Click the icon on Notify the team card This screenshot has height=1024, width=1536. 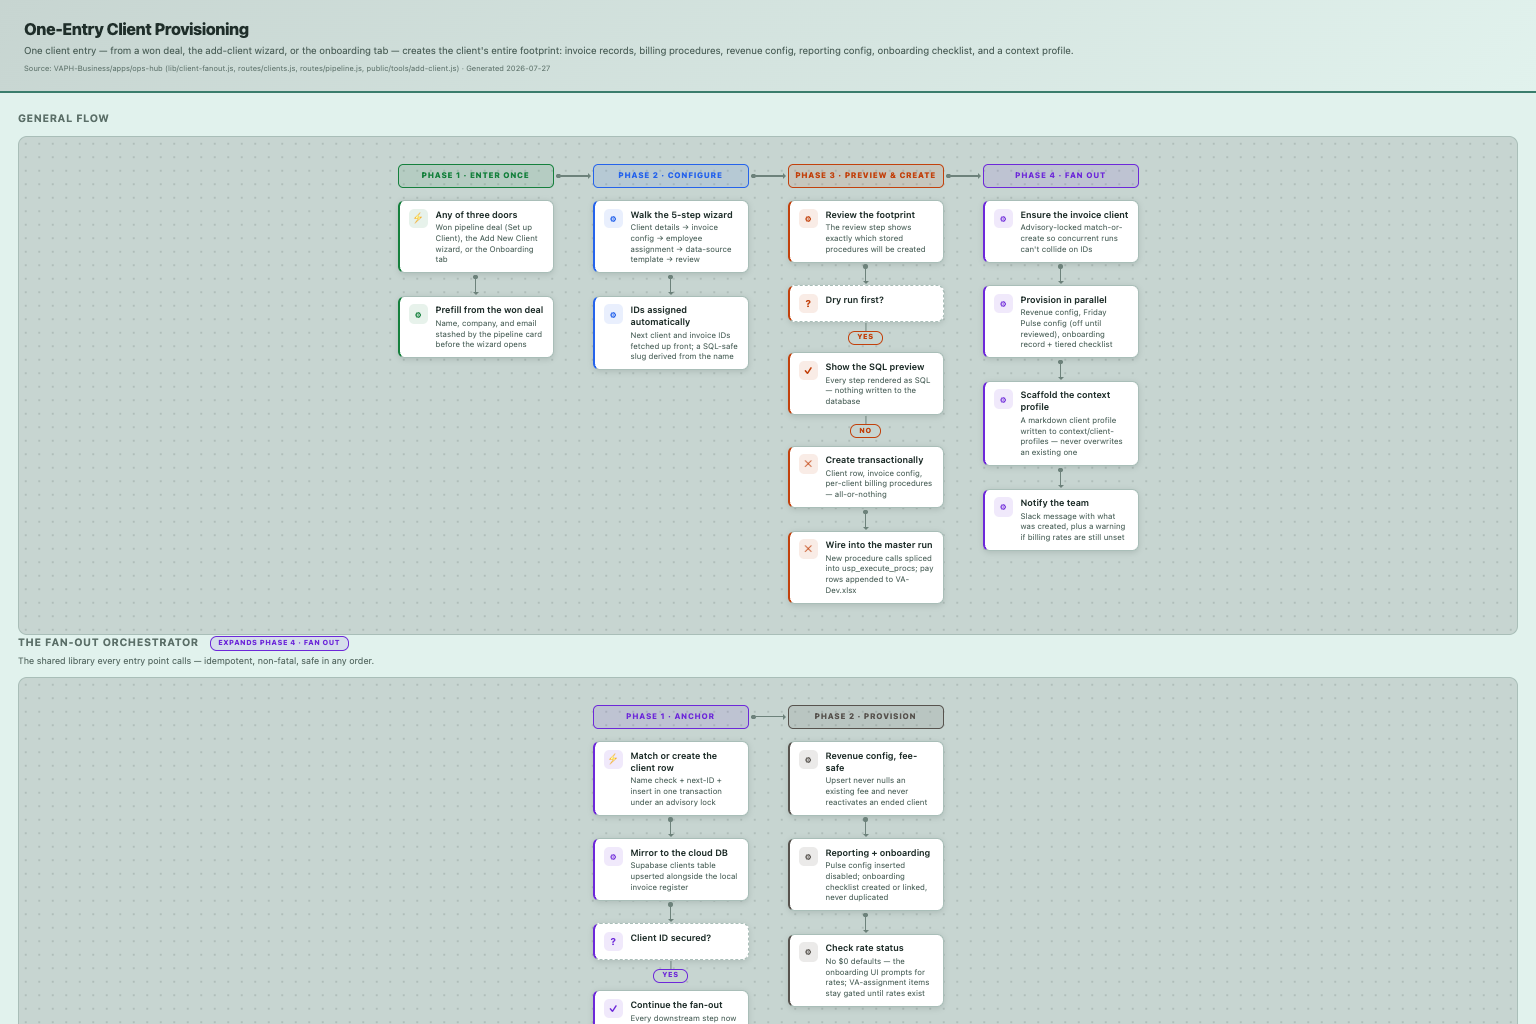(1003, 506)
